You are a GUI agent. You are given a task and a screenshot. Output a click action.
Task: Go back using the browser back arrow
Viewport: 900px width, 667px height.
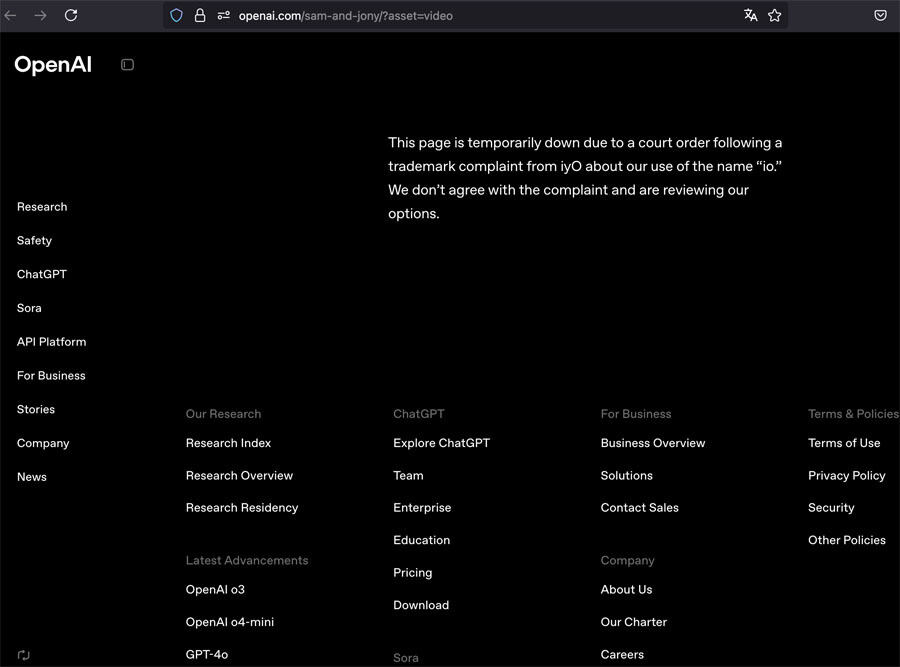[x=10, y=15]
